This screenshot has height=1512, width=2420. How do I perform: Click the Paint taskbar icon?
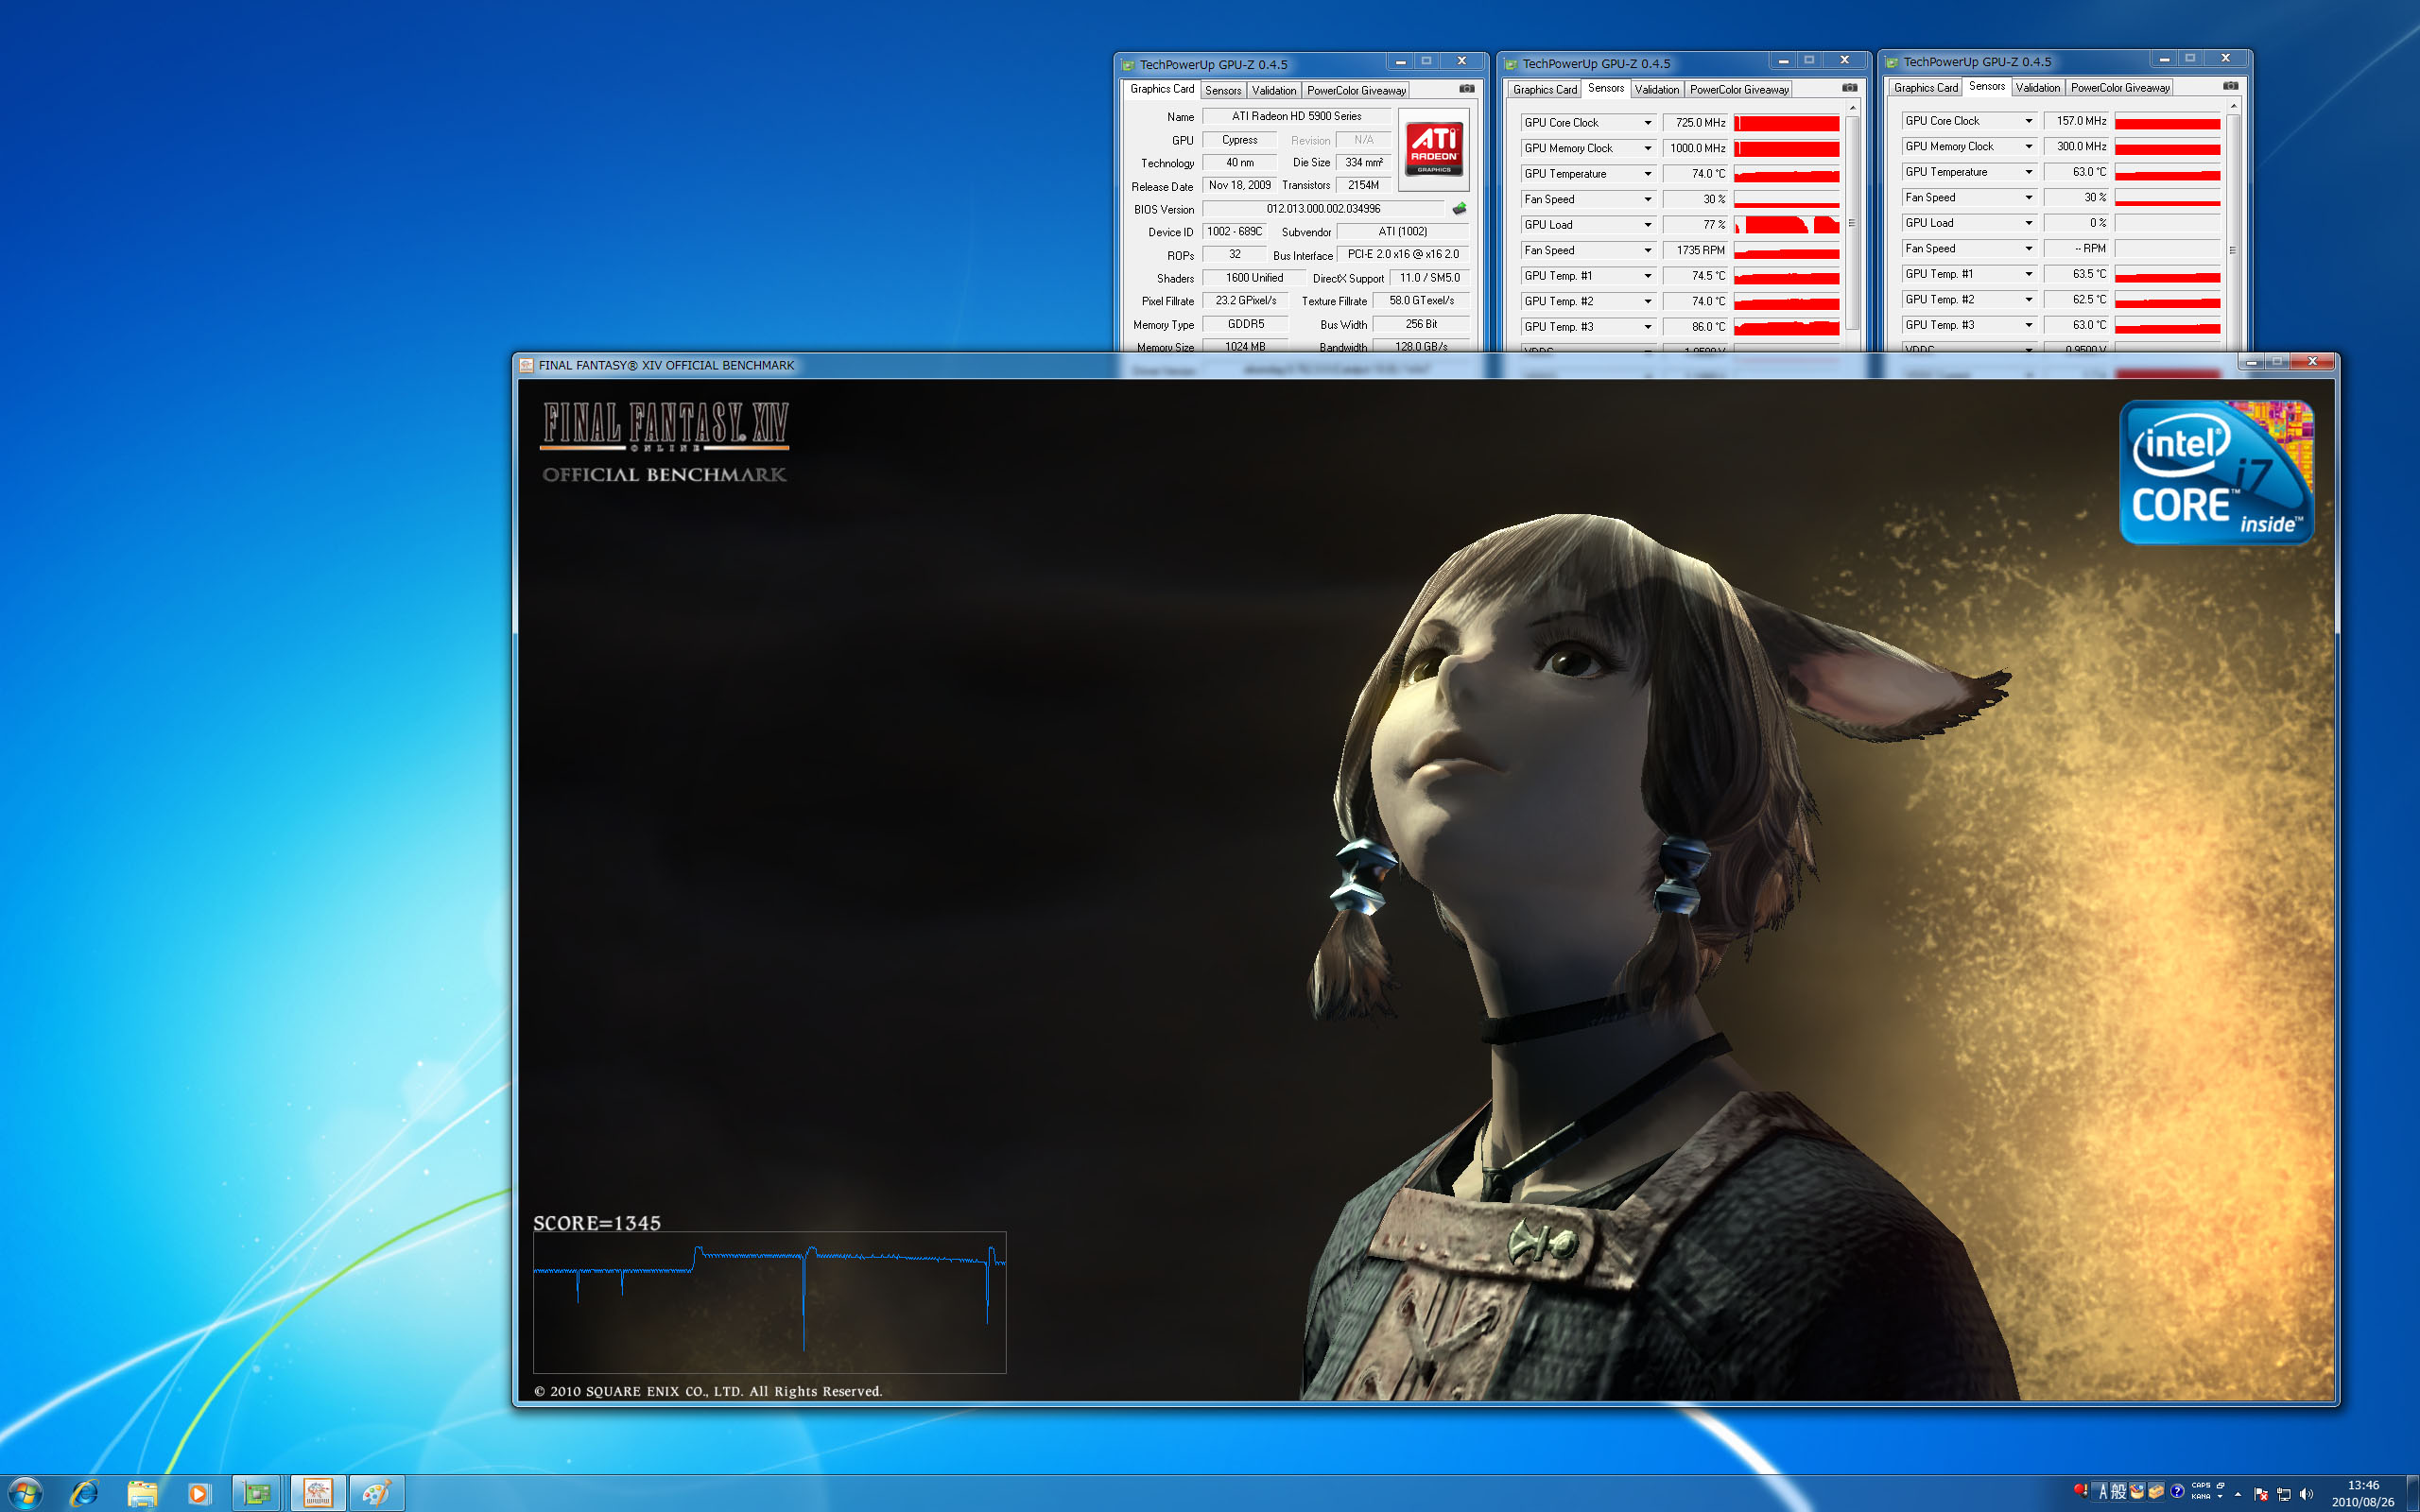point(375,1493)
